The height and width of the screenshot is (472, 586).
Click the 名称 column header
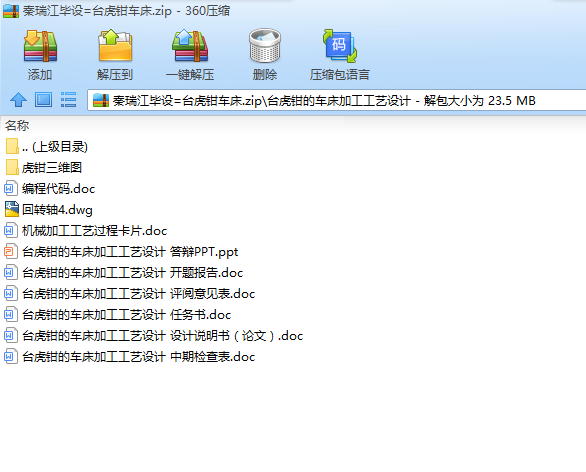(17, 126)
